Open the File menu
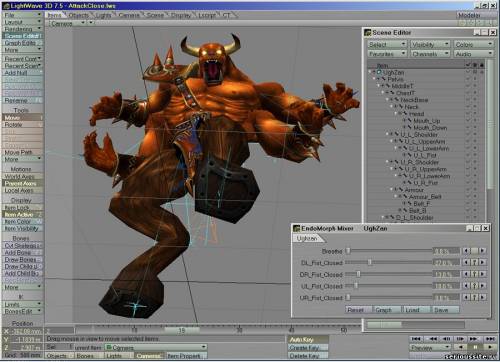The image size is (500, 362). click(x=23, y=15)
